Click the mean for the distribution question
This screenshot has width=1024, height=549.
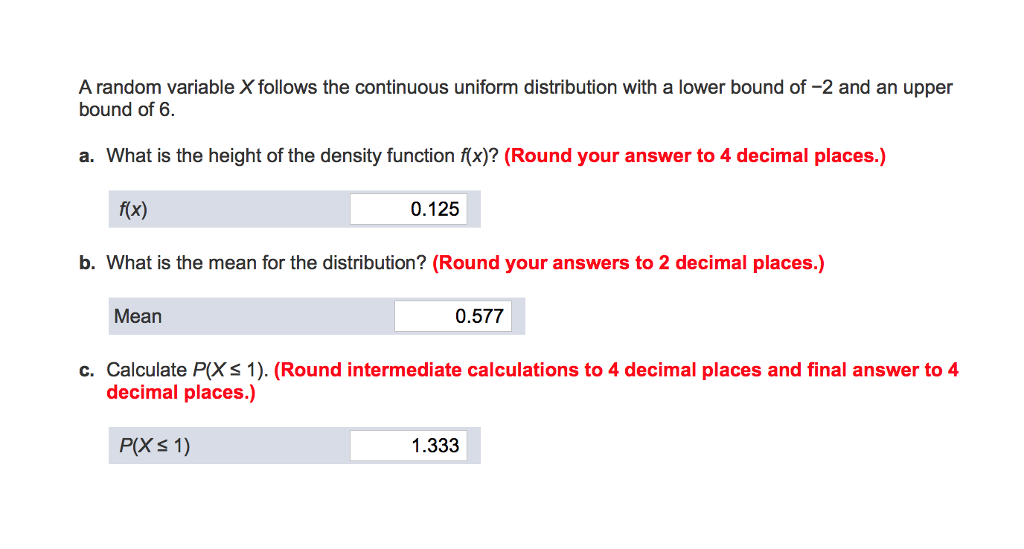(x=266, y=262)
